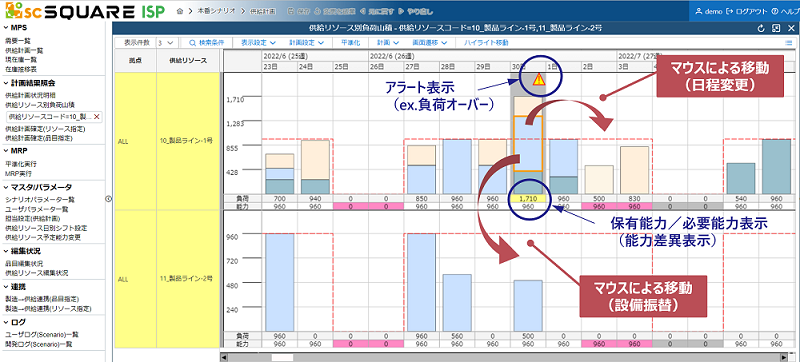Select the orange-outlined load bar on day 30
Viewport: 800px width, 362px height.
528,143
